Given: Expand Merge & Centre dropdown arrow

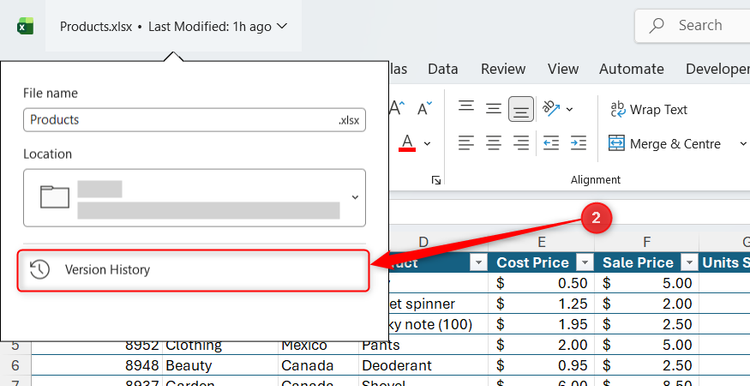Looking at the screenshot, I should click(742, 143).
